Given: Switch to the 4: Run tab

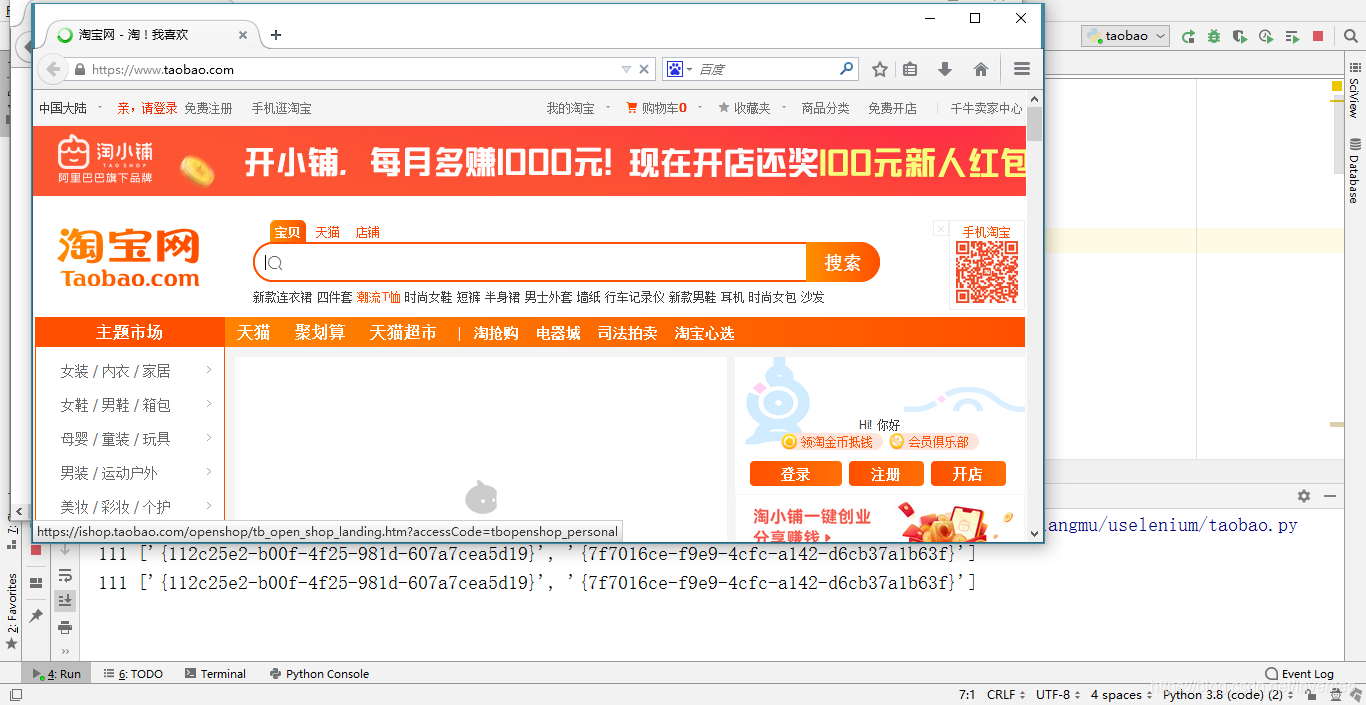Looking at the screenshot, I should click(x=57, y=674).
